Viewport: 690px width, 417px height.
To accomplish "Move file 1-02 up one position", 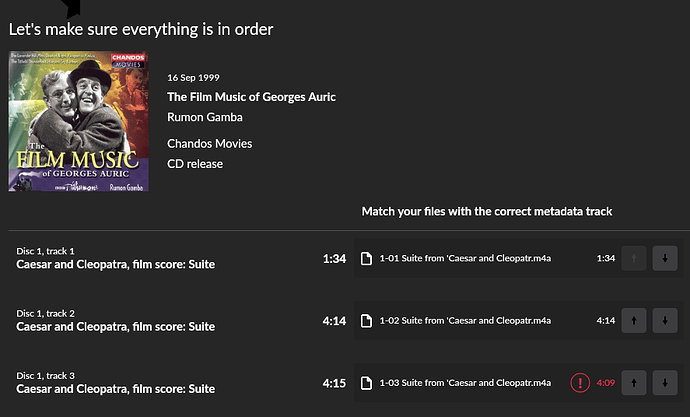I will (x=634, y=321).
